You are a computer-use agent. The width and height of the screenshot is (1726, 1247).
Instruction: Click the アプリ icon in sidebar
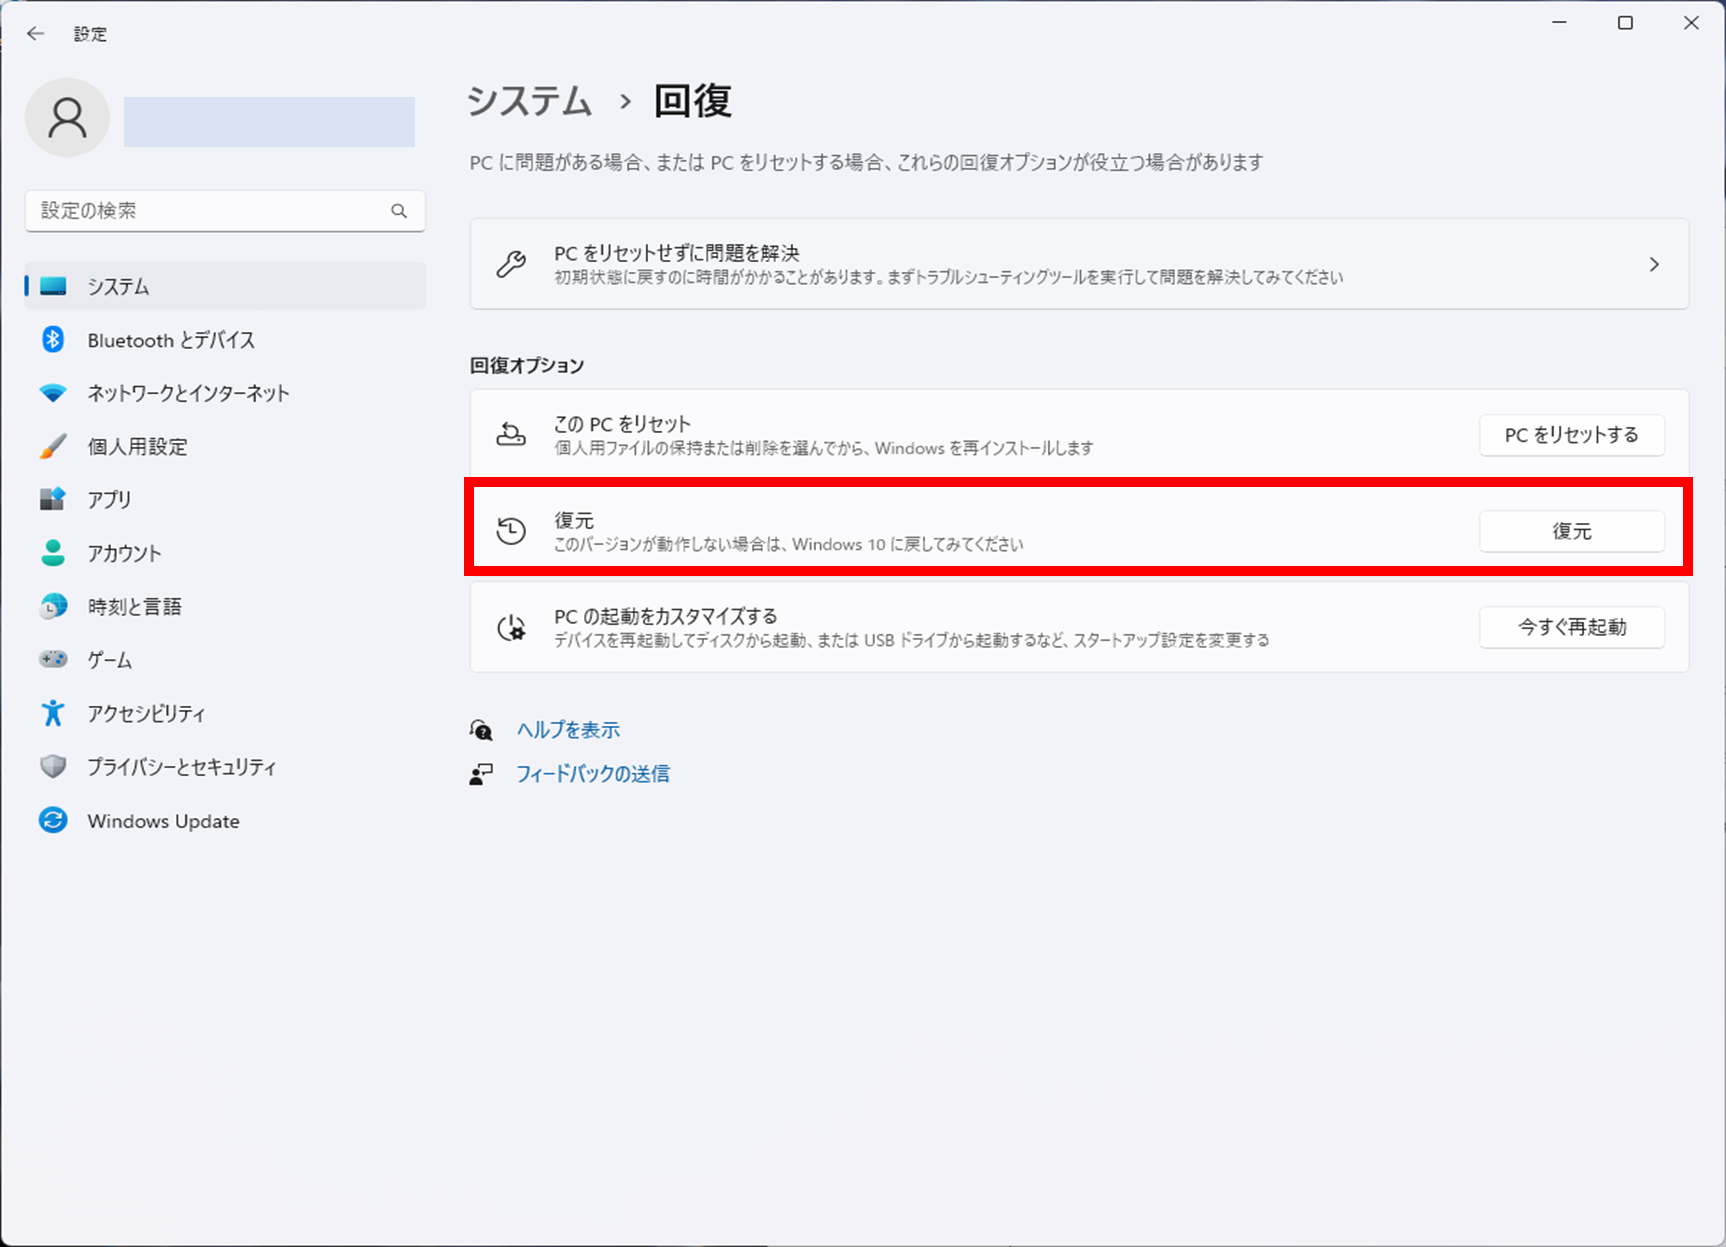(x=53, y=499)
